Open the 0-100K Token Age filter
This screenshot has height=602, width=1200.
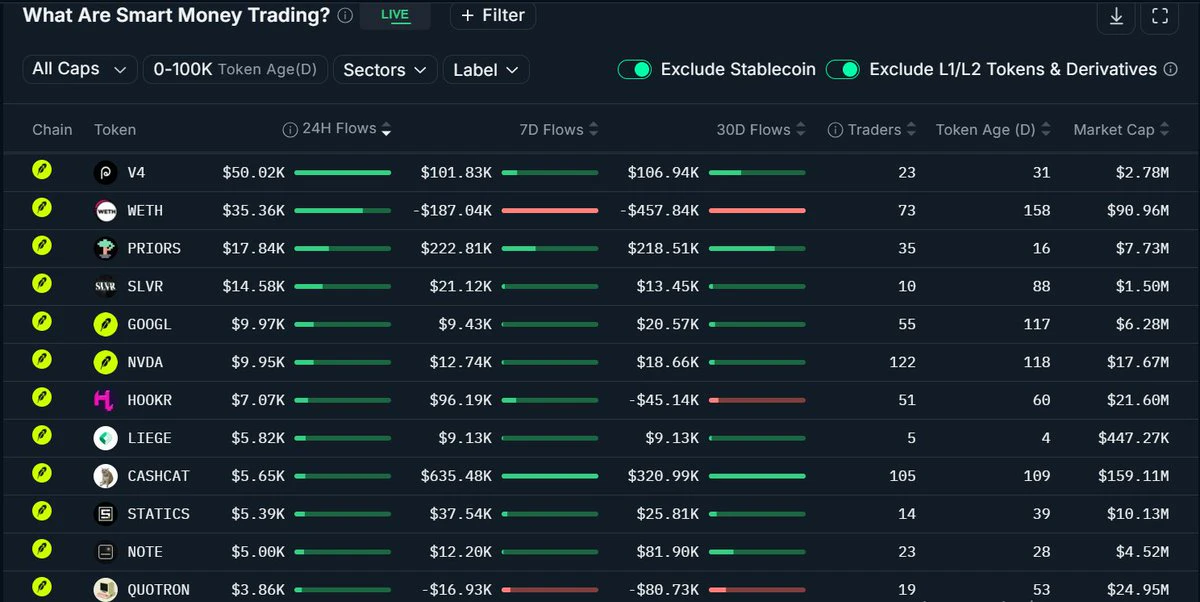click(235, 69)
